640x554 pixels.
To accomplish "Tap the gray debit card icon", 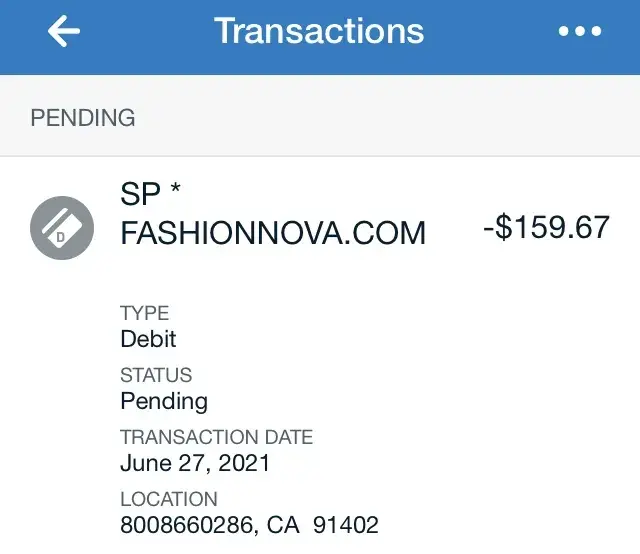I will (x=62, y=228).
